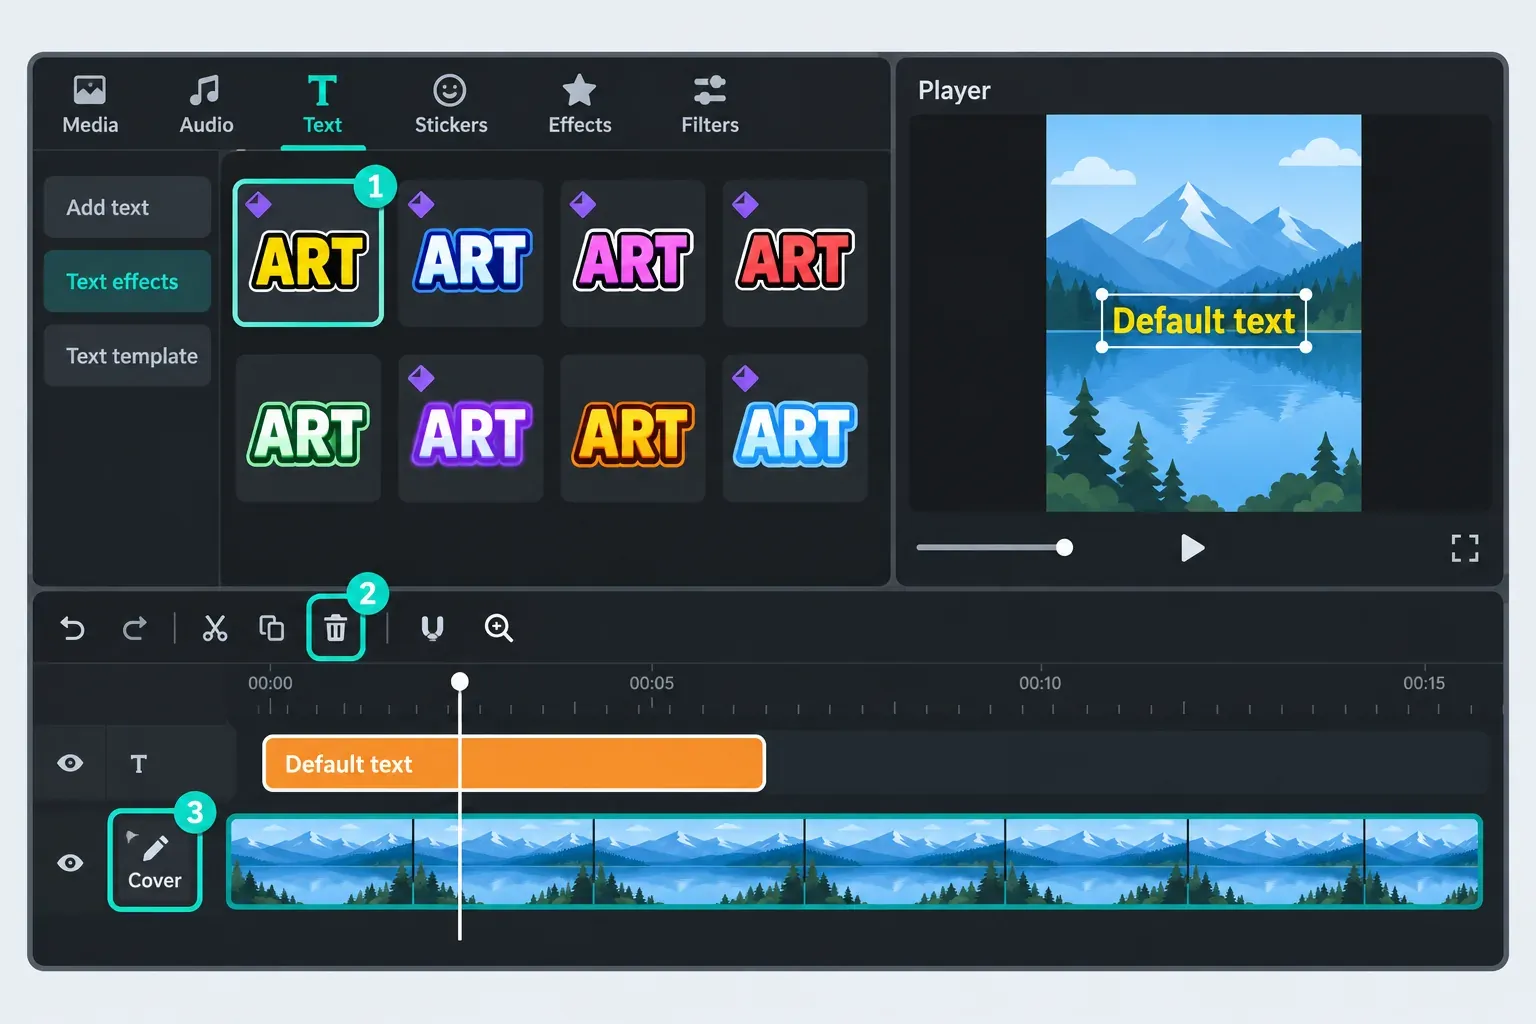Screen dimensions: 1536x1024
Task: Play the video in the Player
Action: (x=1191, y=548)
